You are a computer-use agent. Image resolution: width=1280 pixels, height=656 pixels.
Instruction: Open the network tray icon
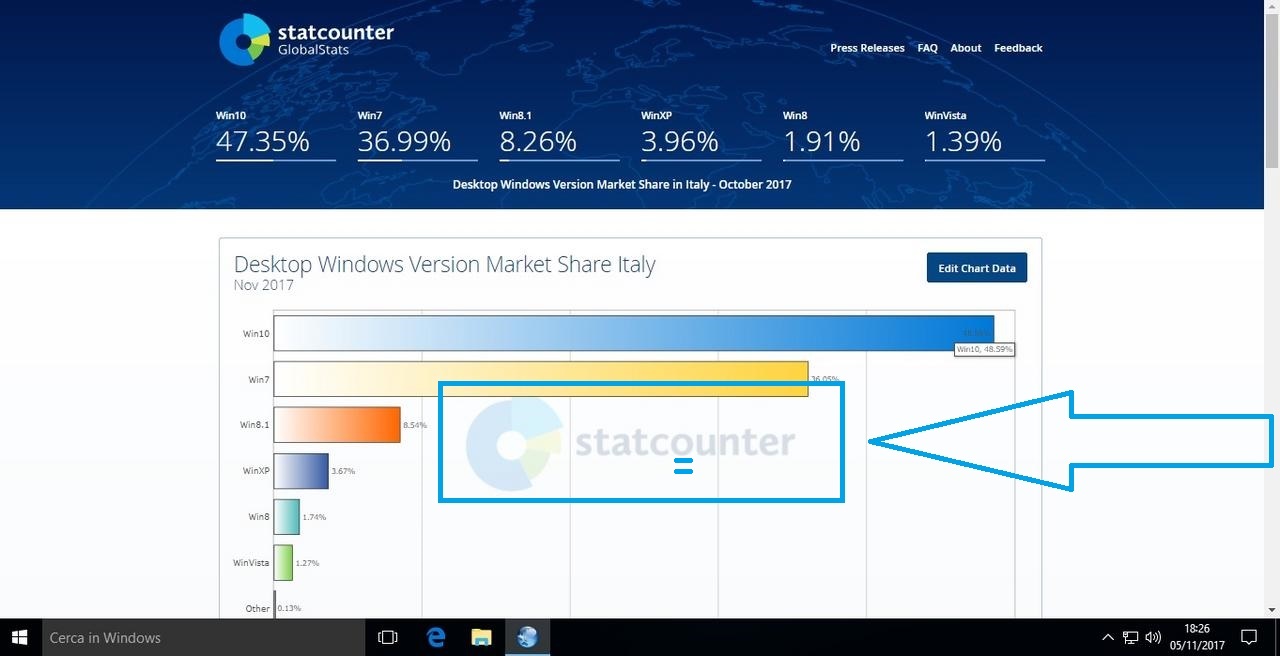tap(1131, 637)
